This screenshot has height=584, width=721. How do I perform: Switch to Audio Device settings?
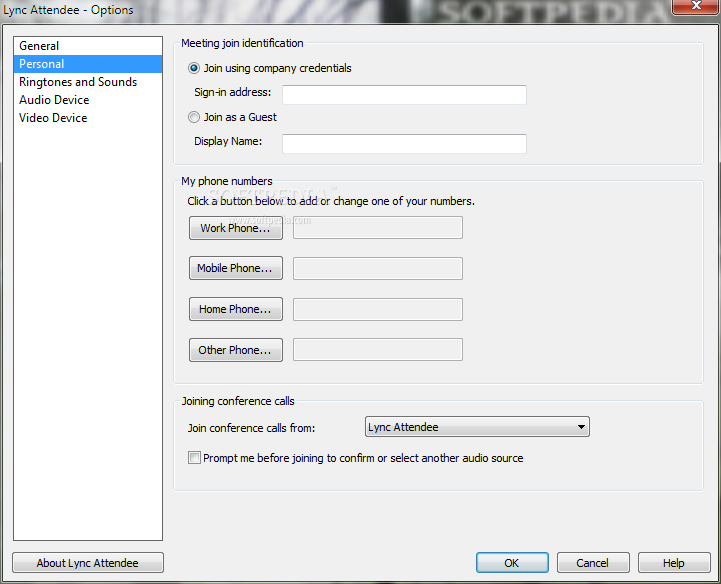click(88, 100)
